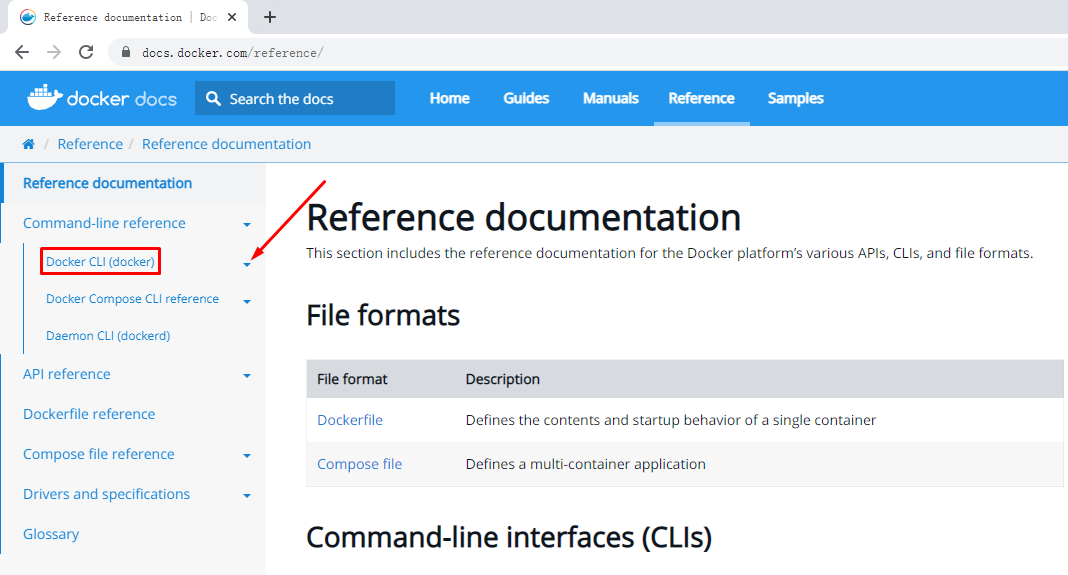Click the home icon in breadcrumb

pos(29,145)
